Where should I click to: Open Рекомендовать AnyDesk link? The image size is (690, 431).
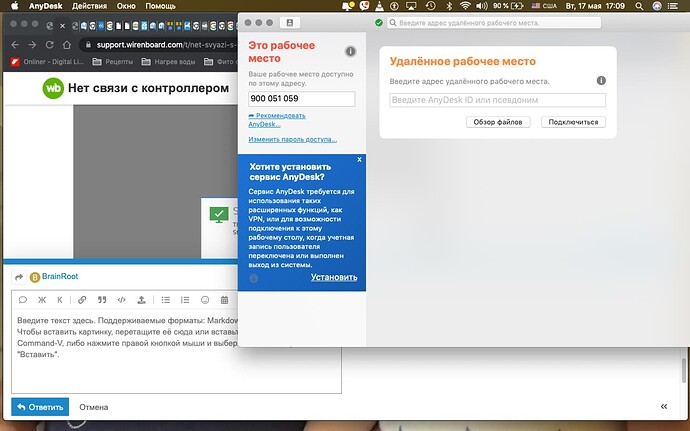point(277,120)
